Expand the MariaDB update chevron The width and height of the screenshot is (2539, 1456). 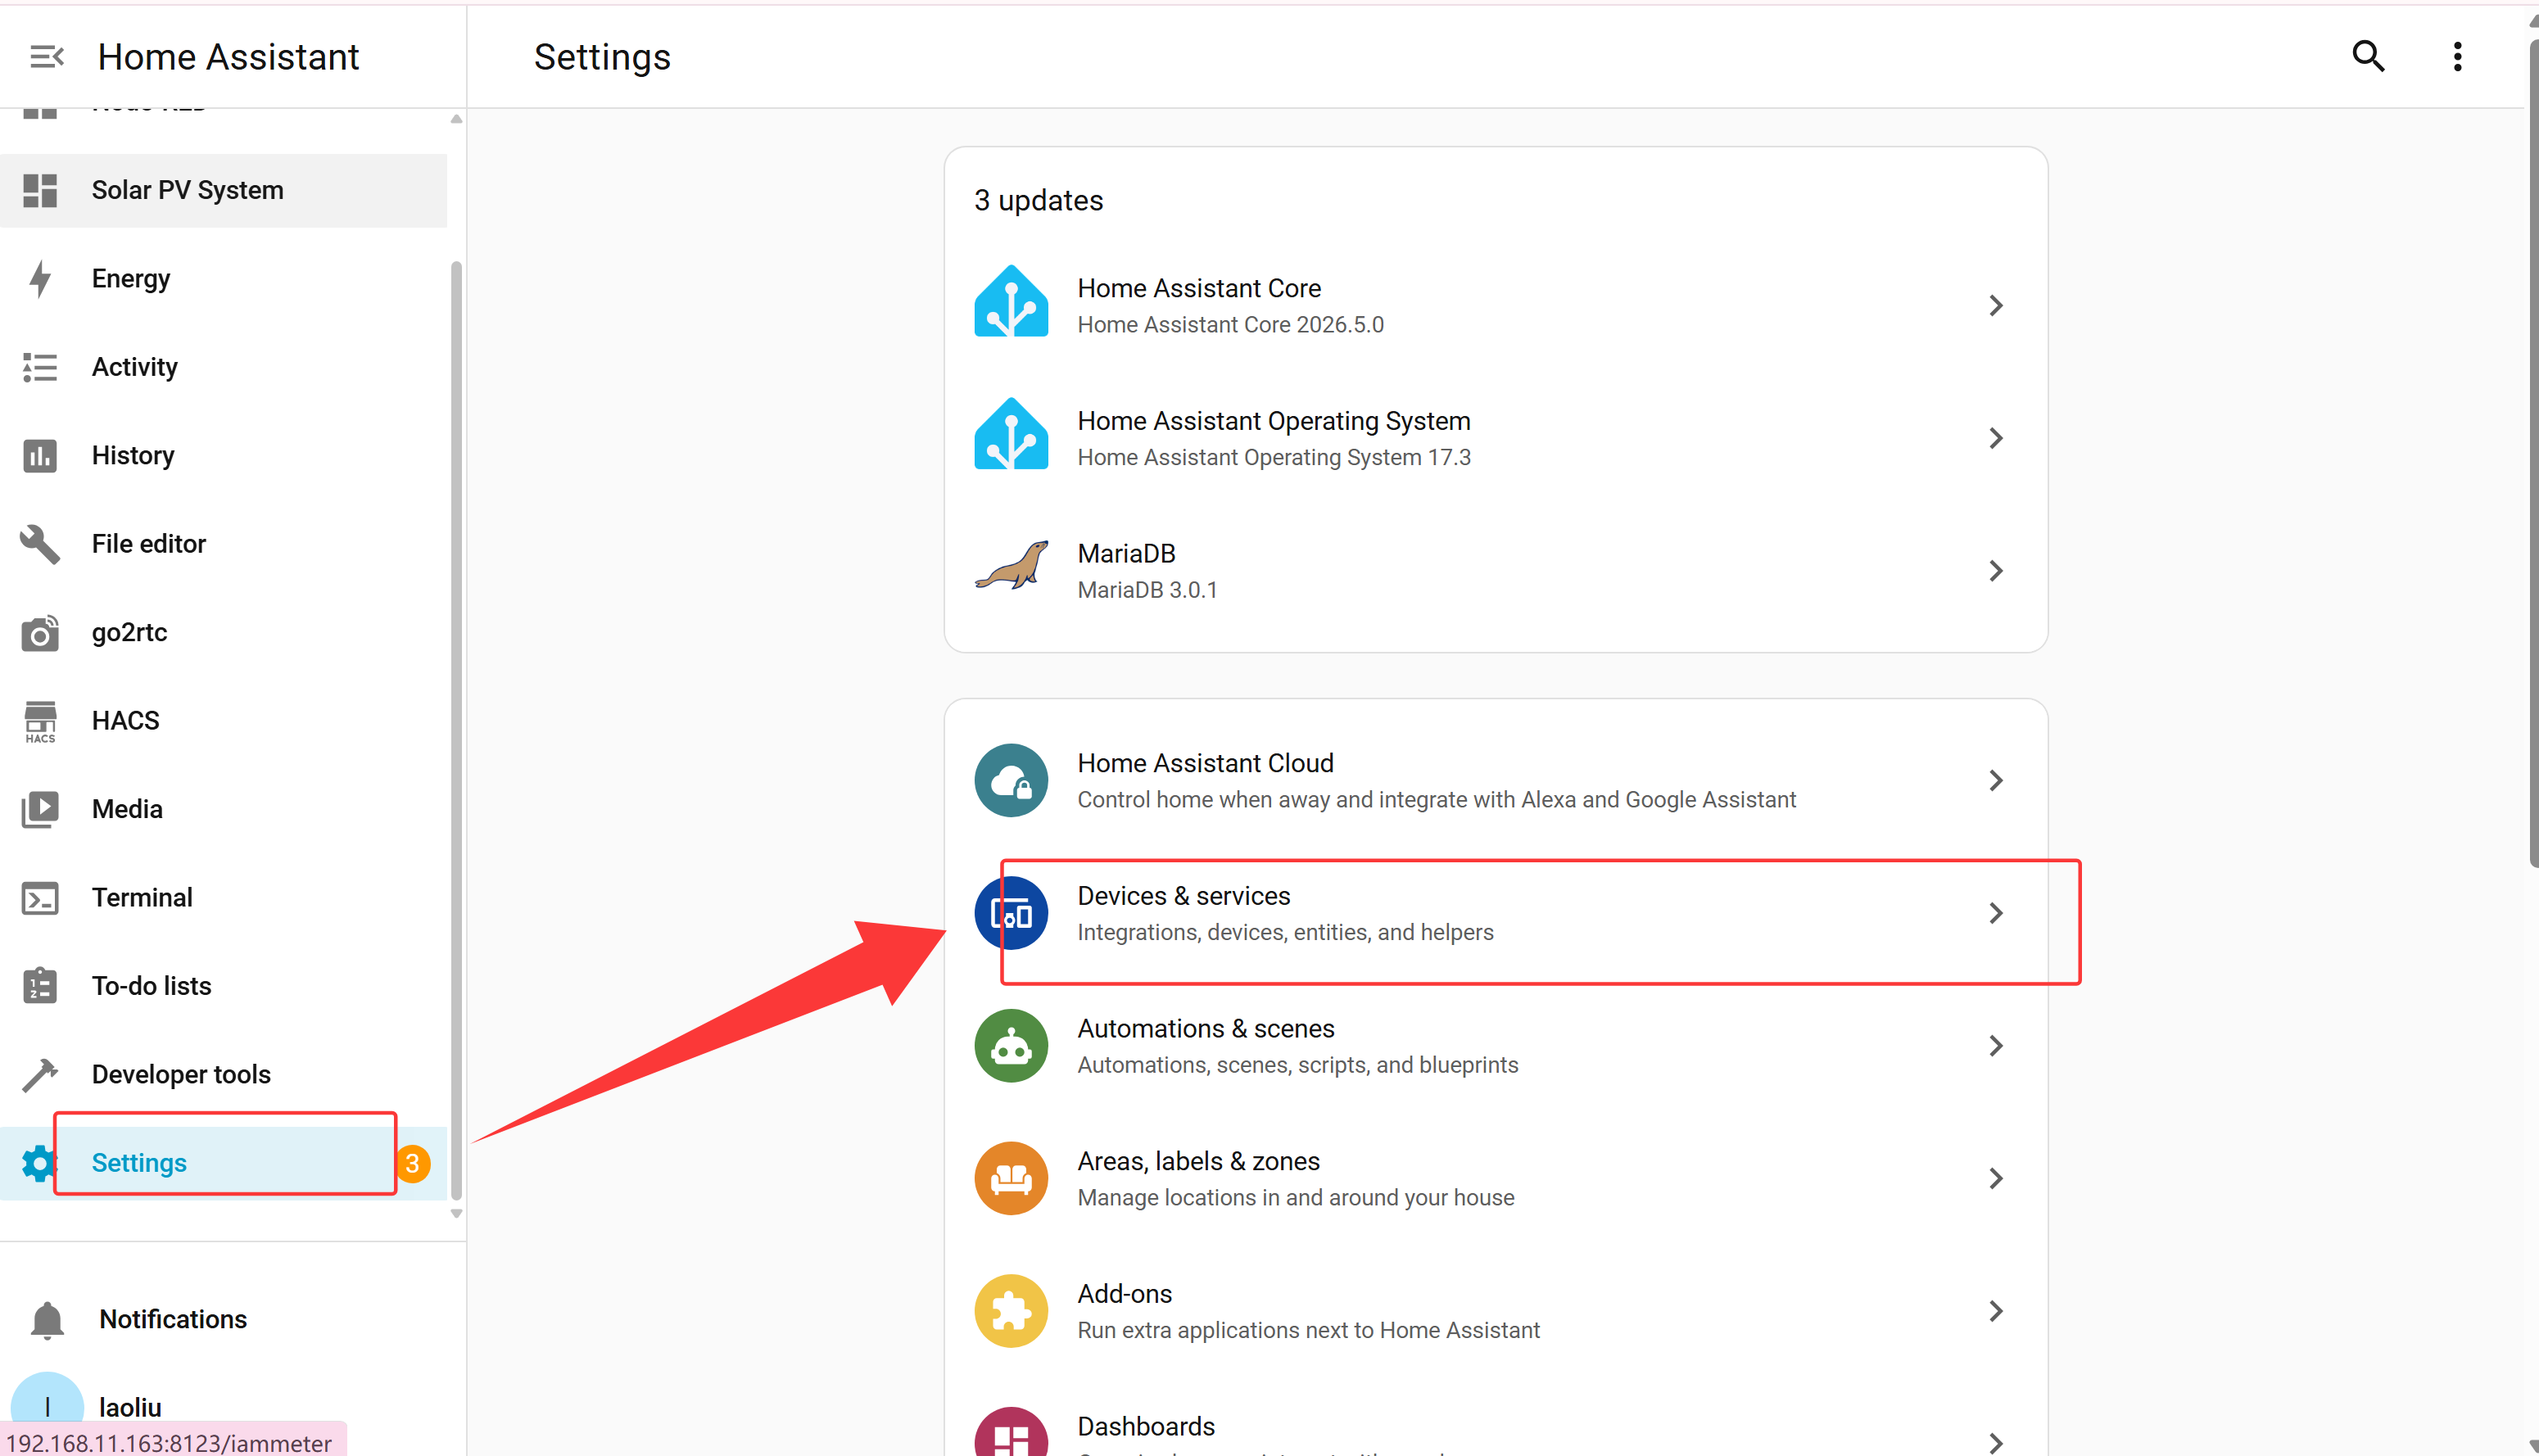1995,571
